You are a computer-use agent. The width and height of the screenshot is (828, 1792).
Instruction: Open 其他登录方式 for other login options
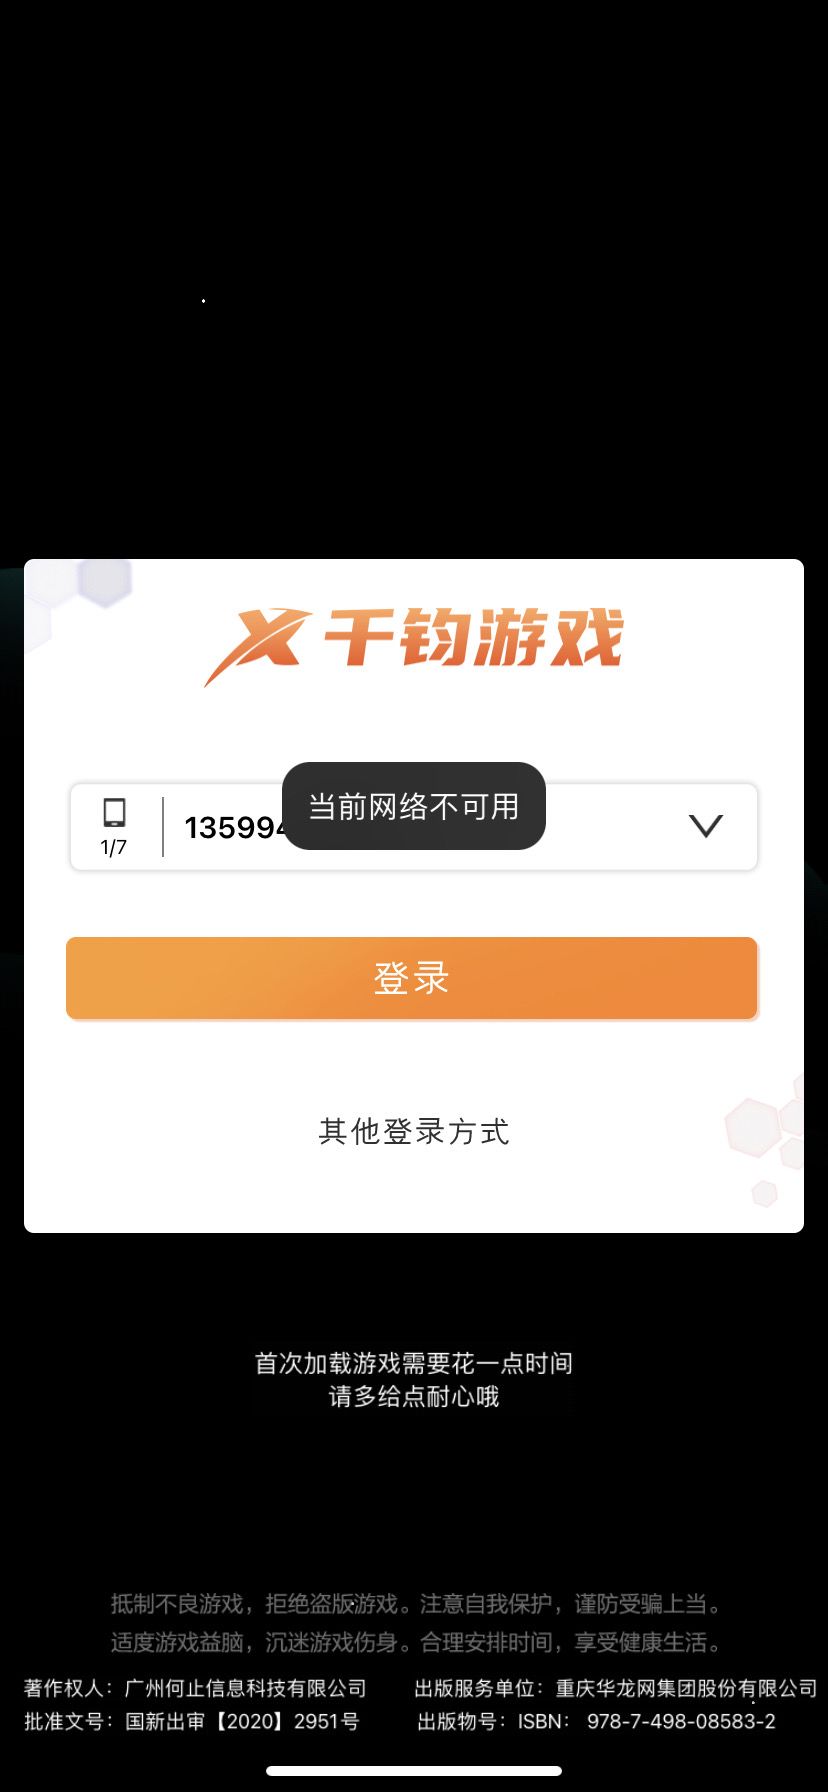click(x=414, y=1131)
